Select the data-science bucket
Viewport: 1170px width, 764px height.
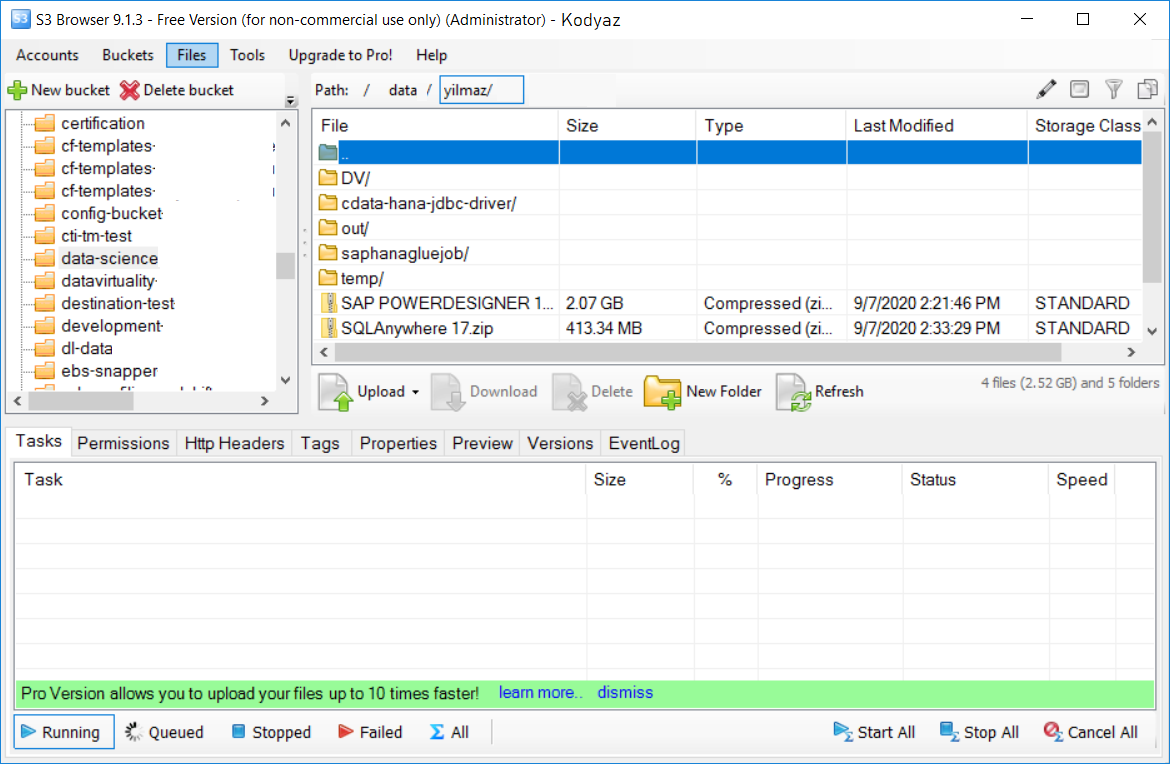click(110, 258)
